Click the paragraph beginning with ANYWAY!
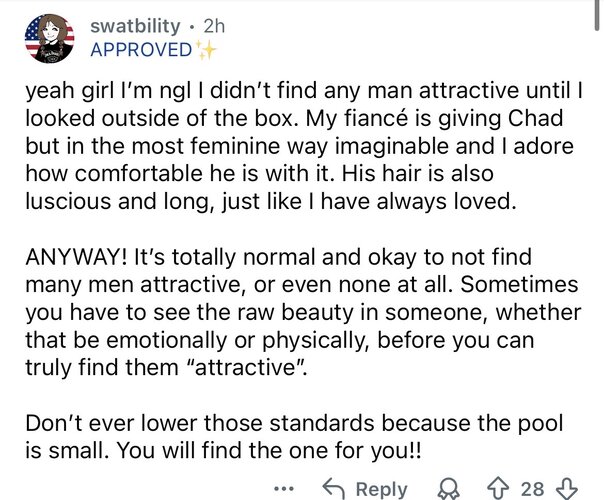The height and width of the screenshot is (500, 604). coord(304,312)
